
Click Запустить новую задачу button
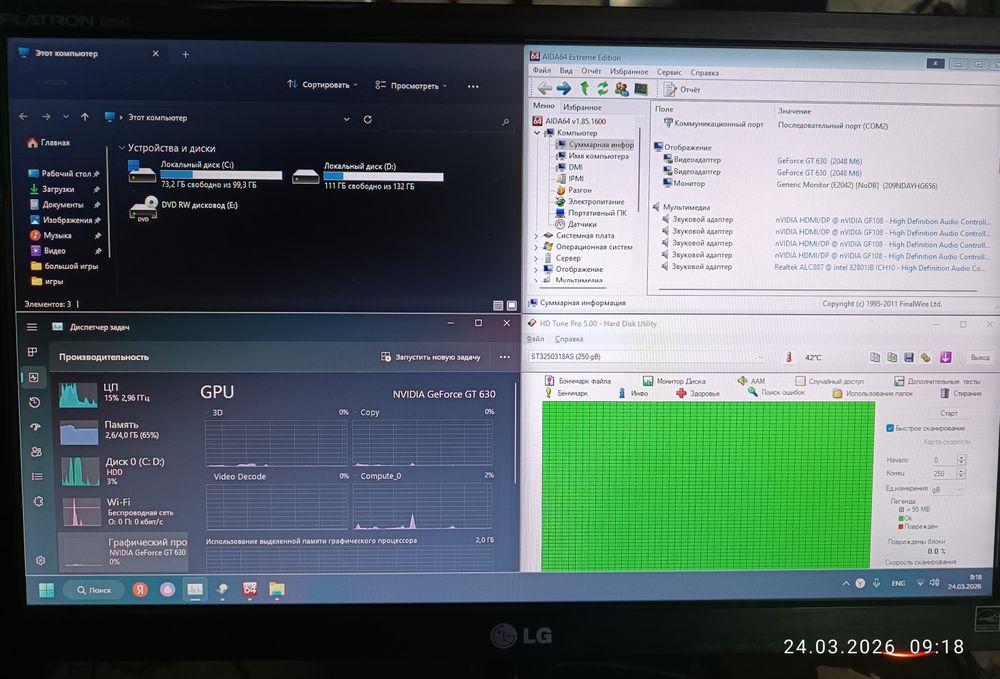[430, 357]
